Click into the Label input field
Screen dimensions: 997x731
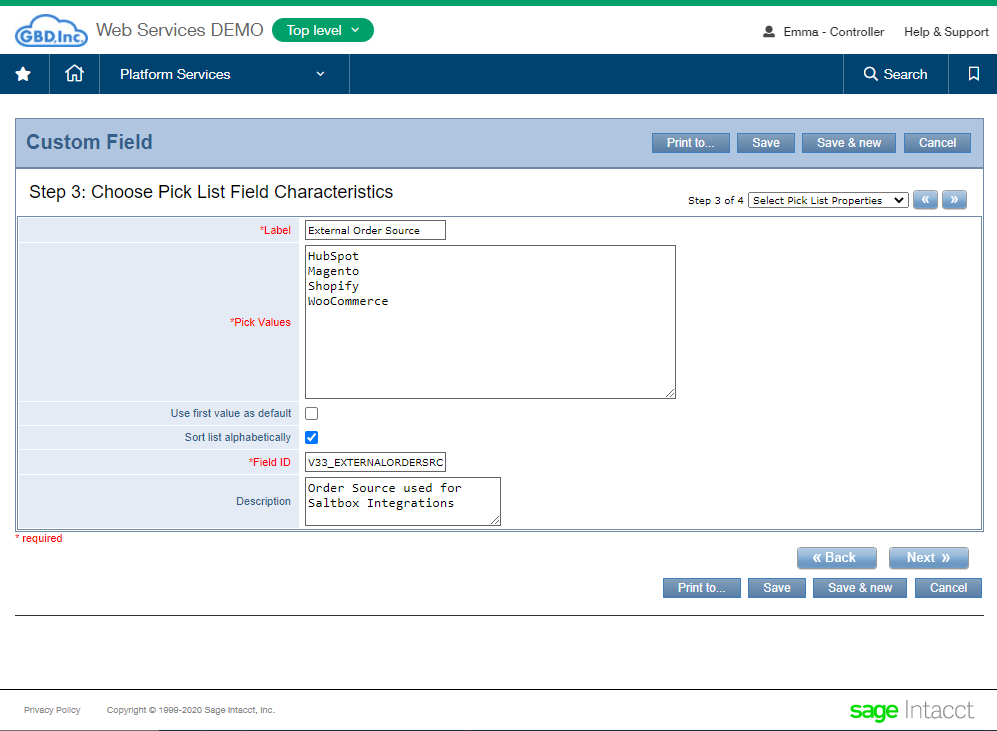click(x=375, y=230)
